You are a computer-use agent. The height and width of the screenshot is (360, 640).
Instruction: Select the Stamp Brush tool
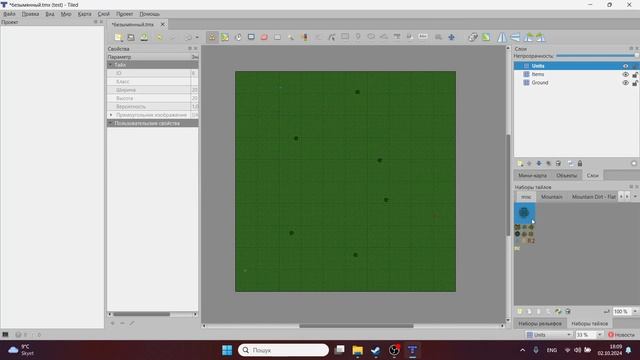coord(212,37)
